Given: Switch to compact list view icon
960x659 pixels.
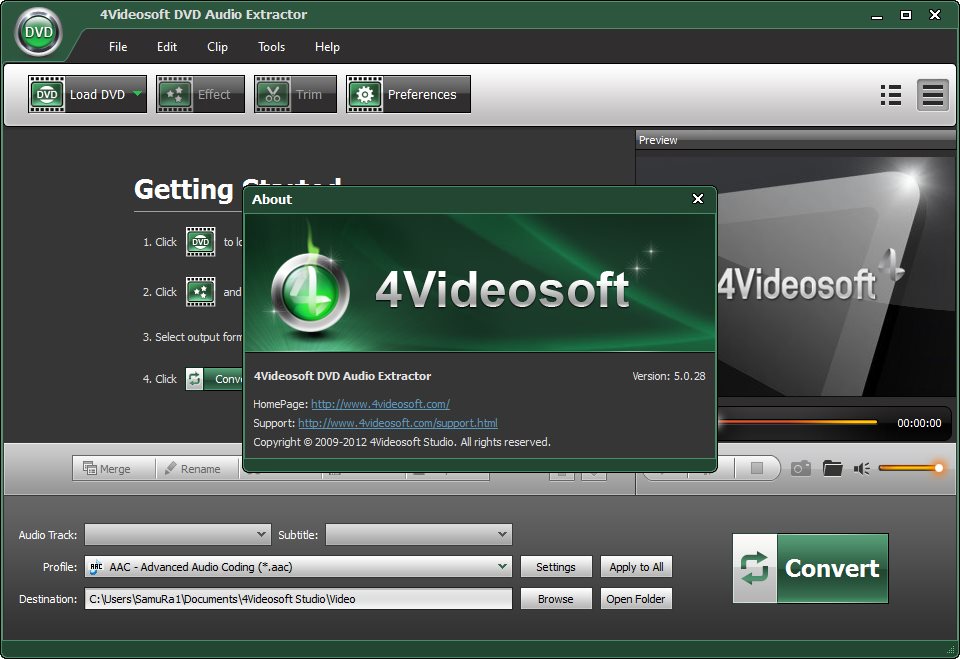Looking at the screenshot, I should [x=932, y=95].
